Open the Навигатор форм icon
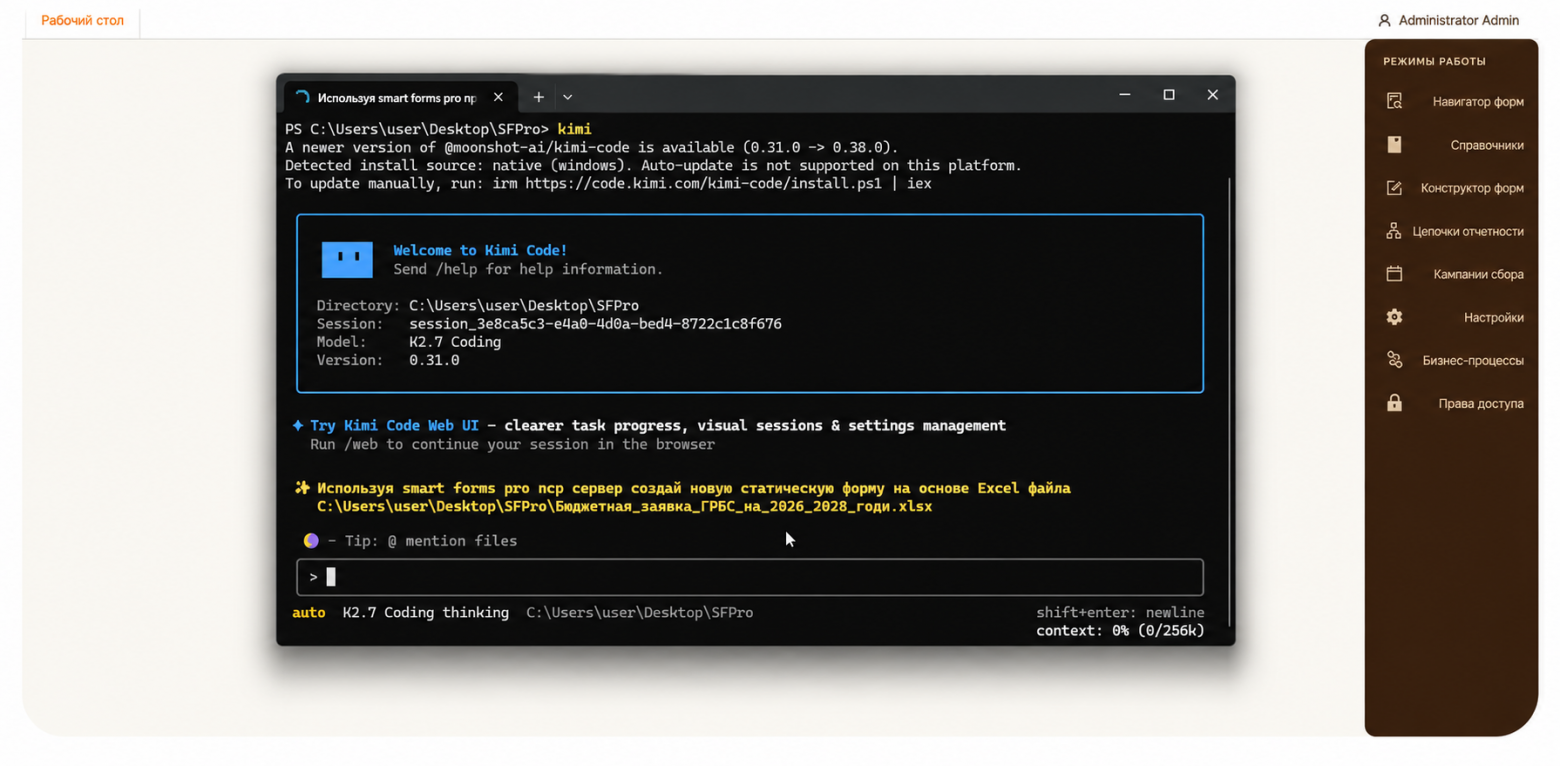 pos(1394,101)
